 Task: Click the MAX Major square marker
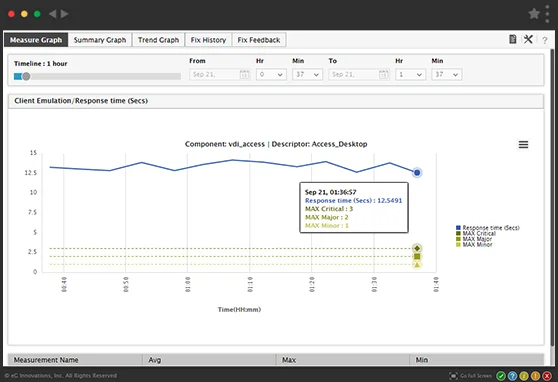point(417,256)
